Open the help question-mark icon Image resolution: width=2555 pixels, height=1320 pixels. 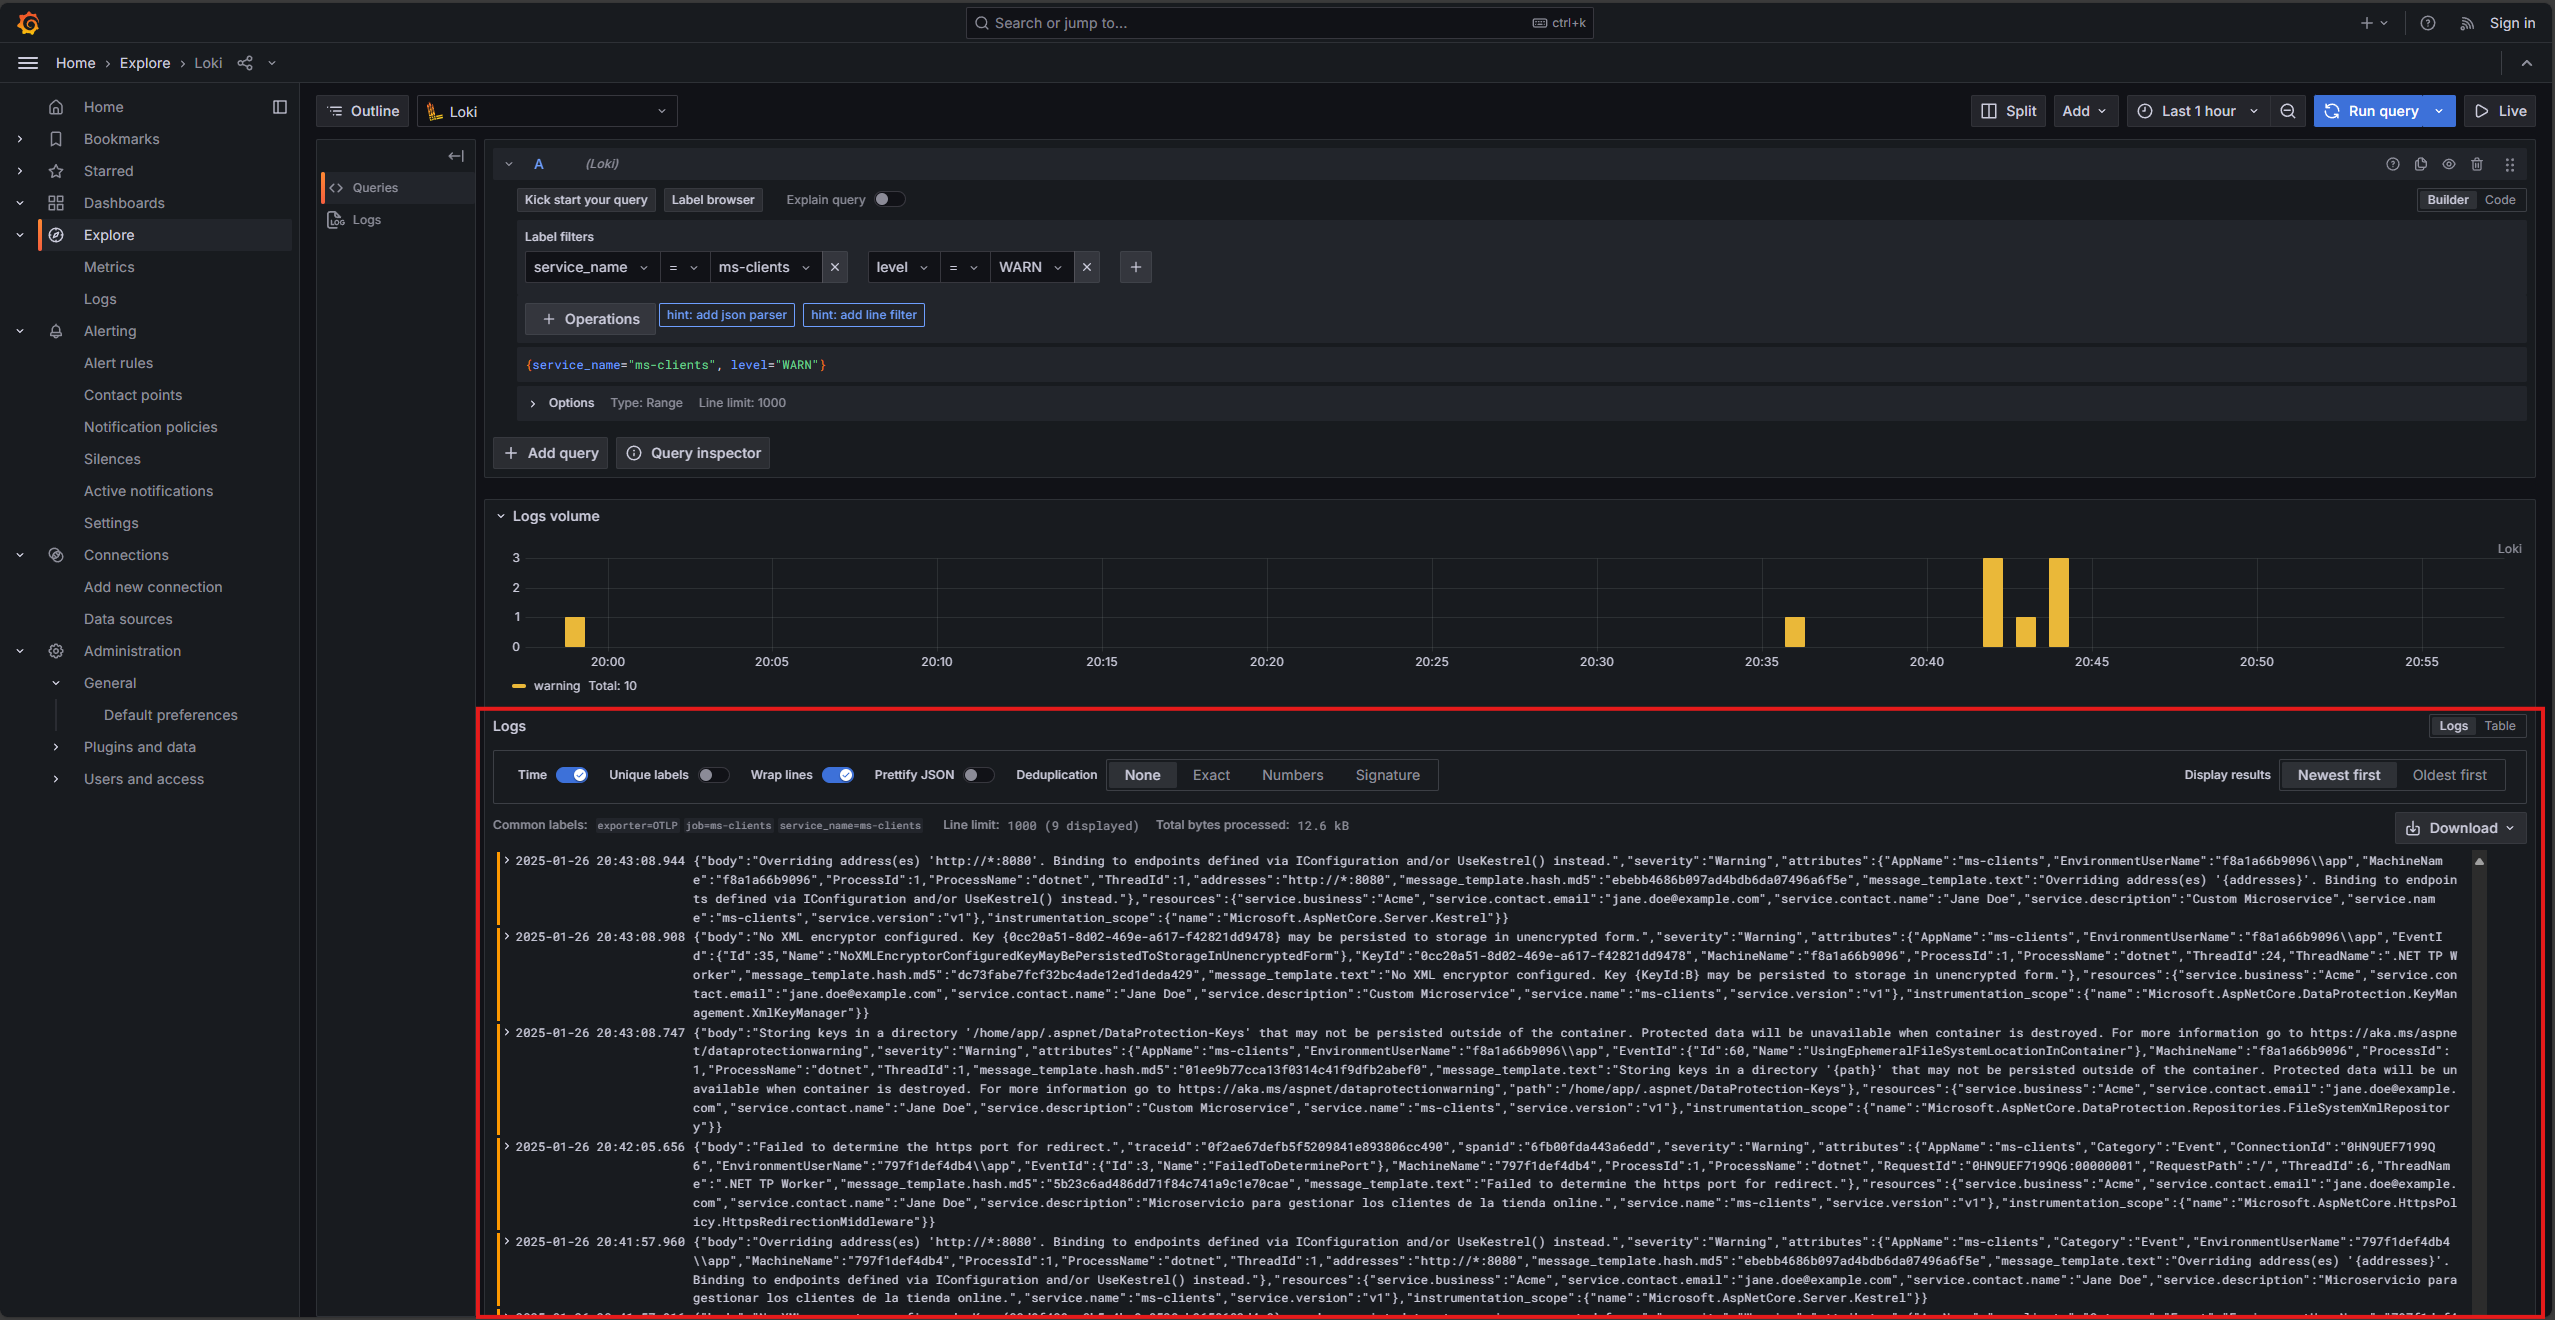[x=2427, y=23]
